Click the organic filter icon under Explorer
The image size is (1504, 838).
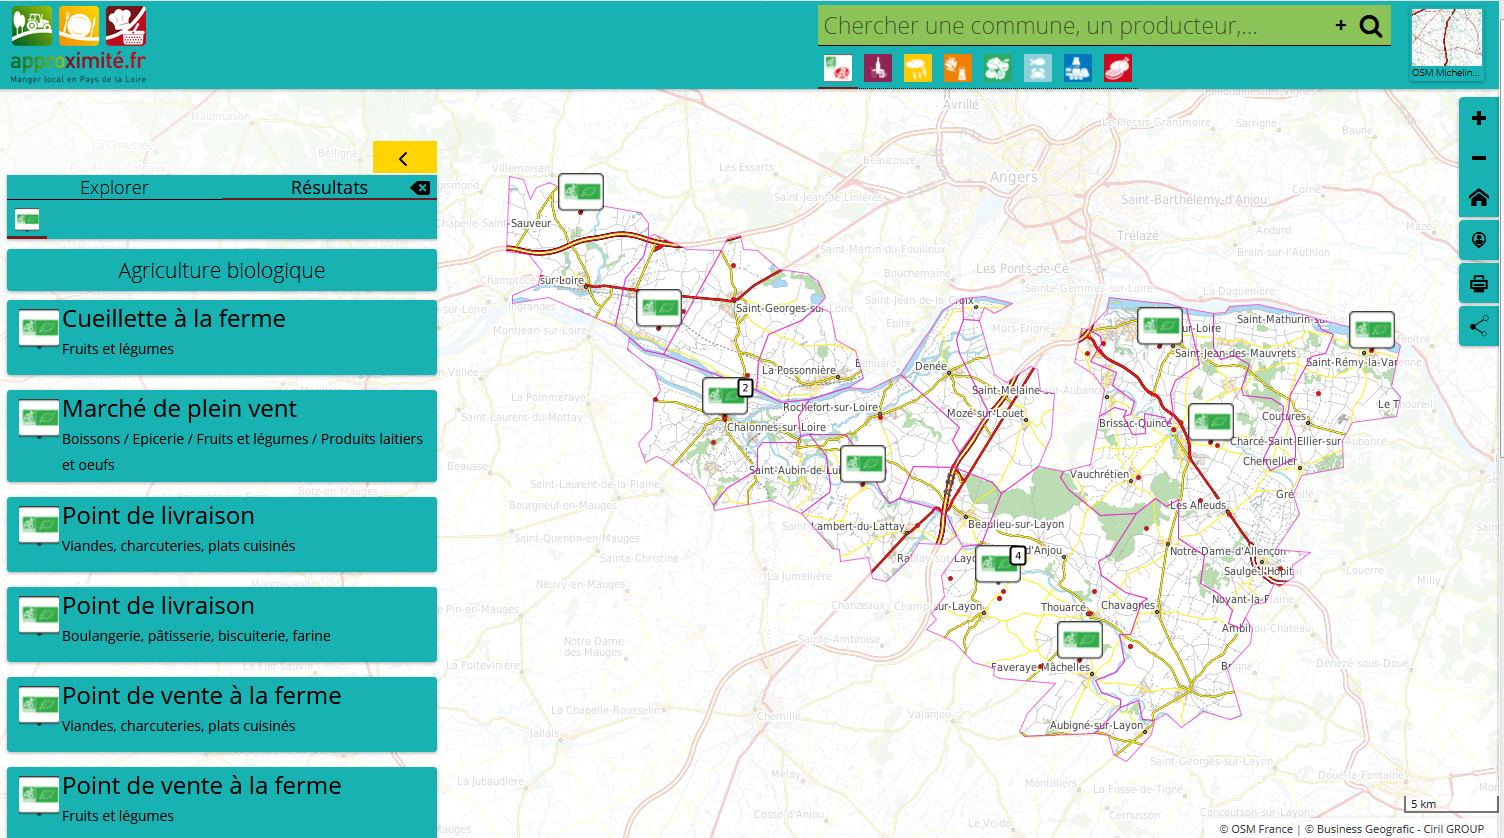click(27, 220)
